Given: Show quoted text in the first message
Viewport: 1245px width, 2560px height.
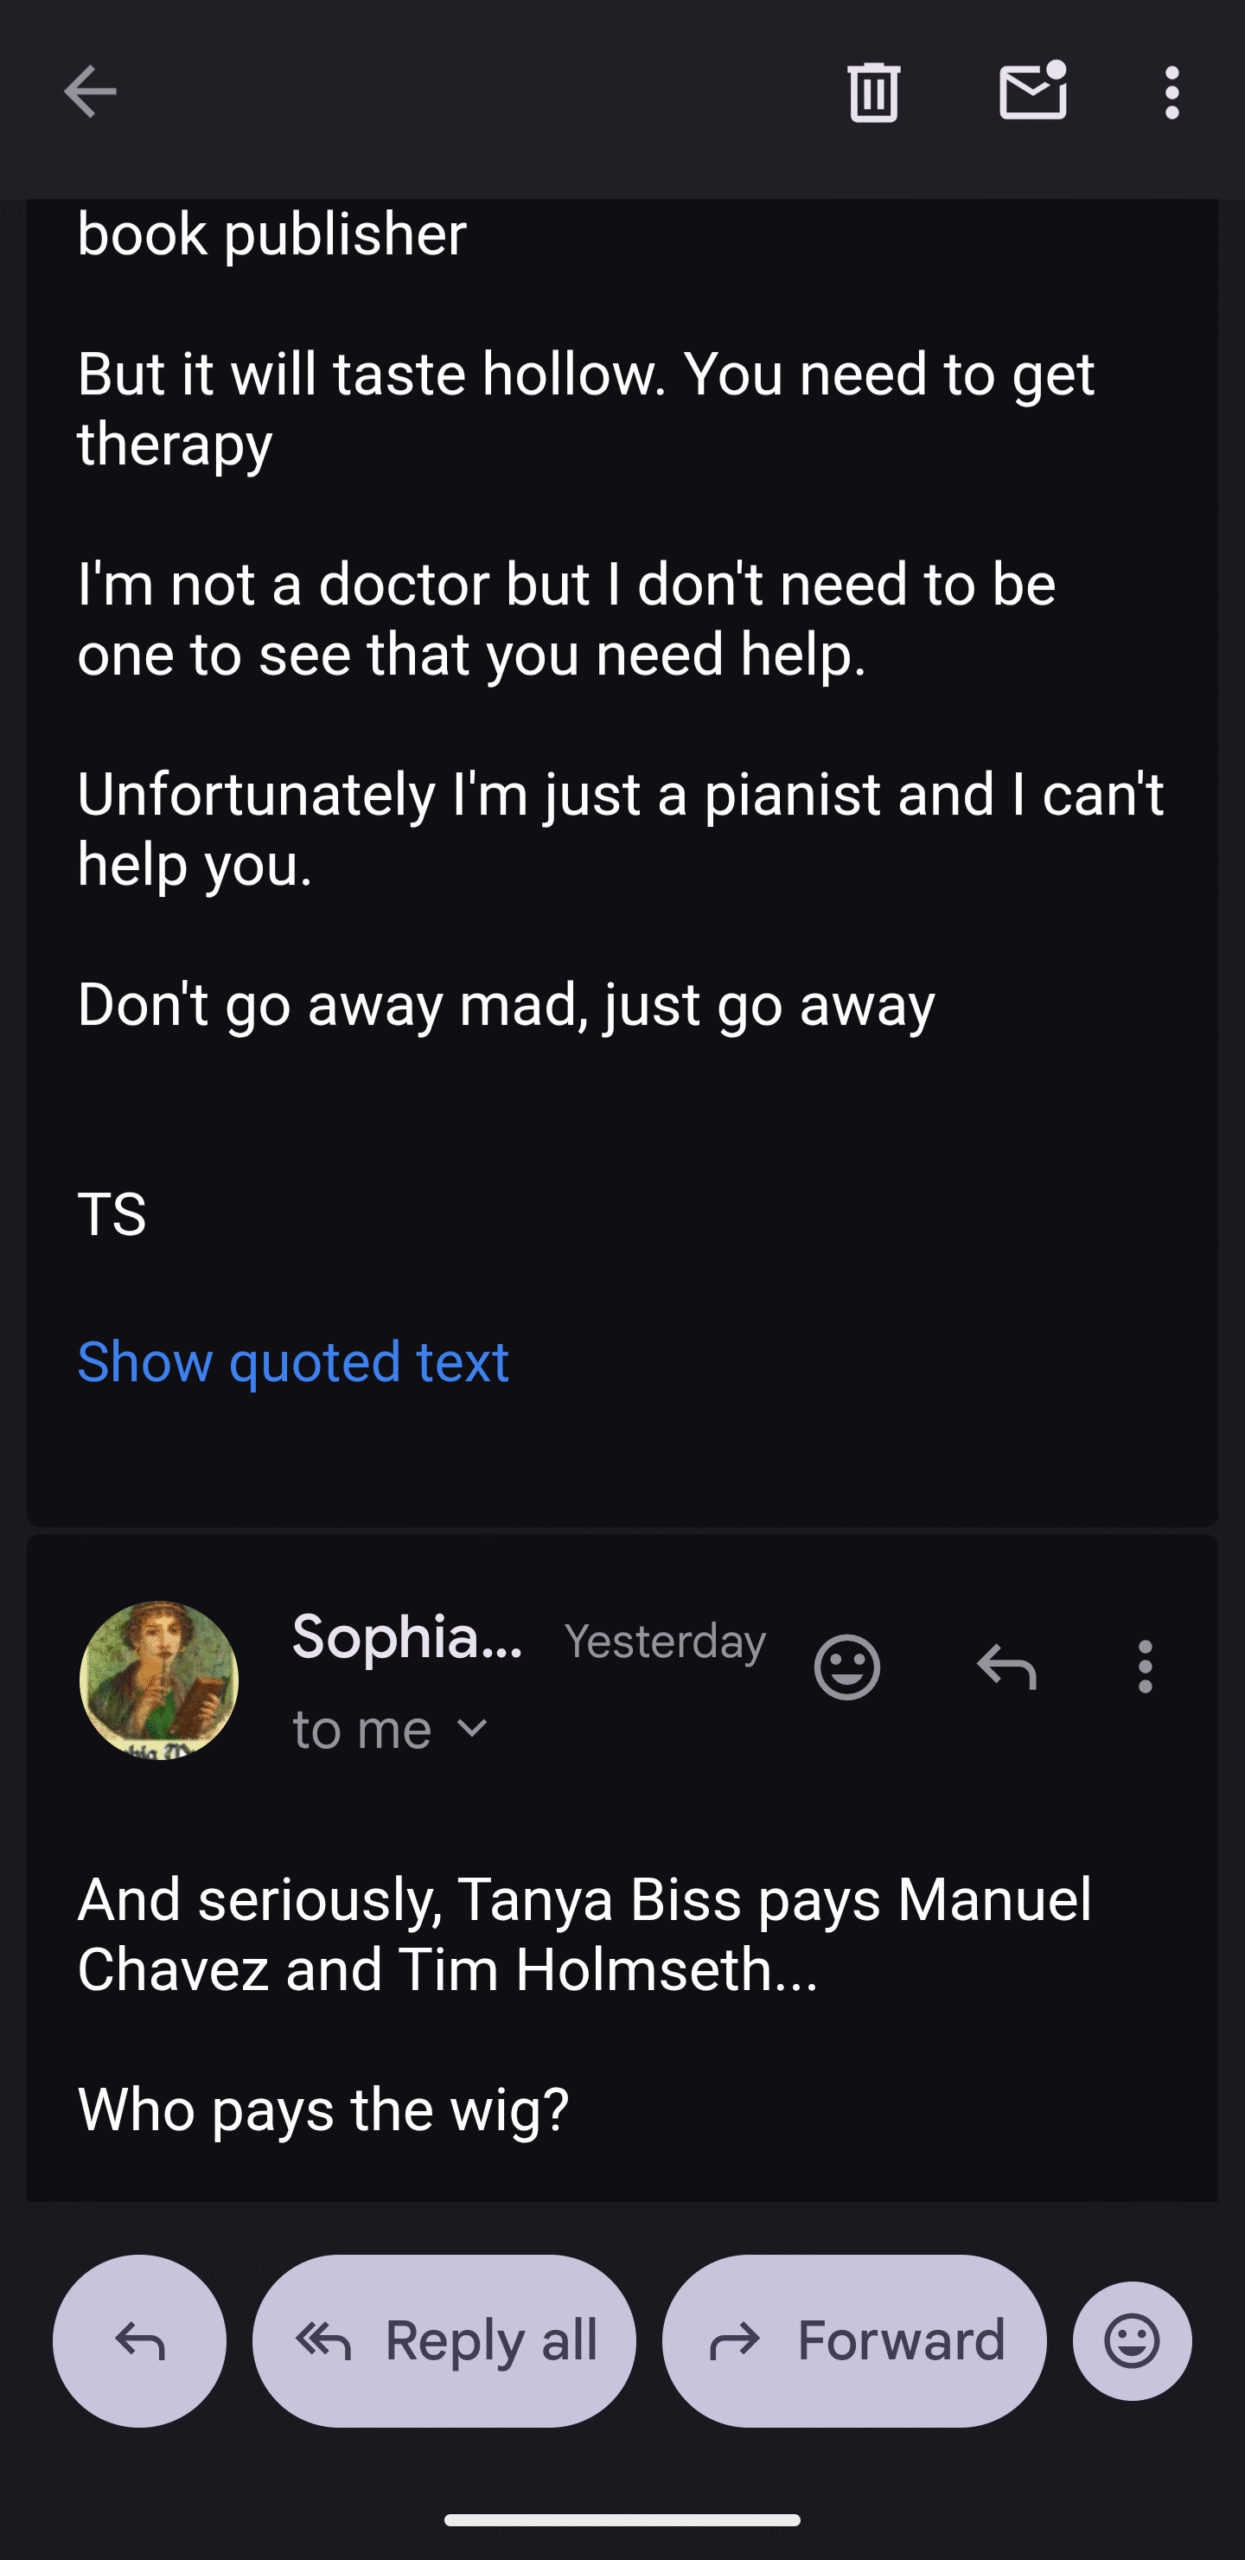Looking at the screenshot, I should pos(293,1362).
